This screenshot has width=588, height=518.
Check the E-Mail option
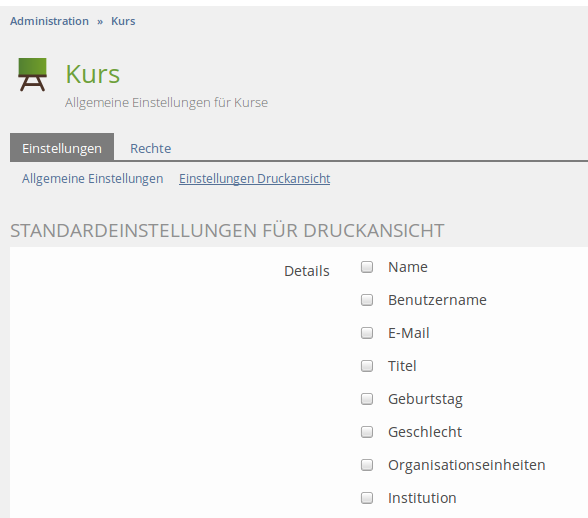pos(367,333)
